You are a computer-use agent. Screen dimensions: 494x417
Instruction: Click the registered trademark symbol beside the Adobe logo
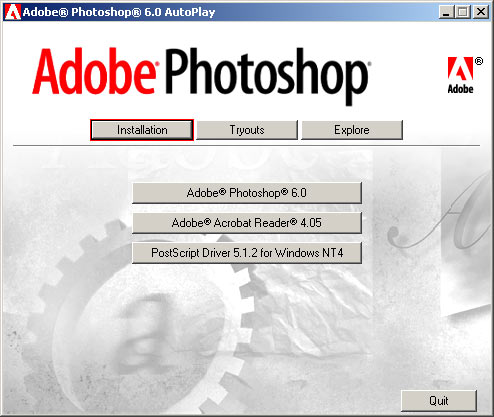[479, 61]
